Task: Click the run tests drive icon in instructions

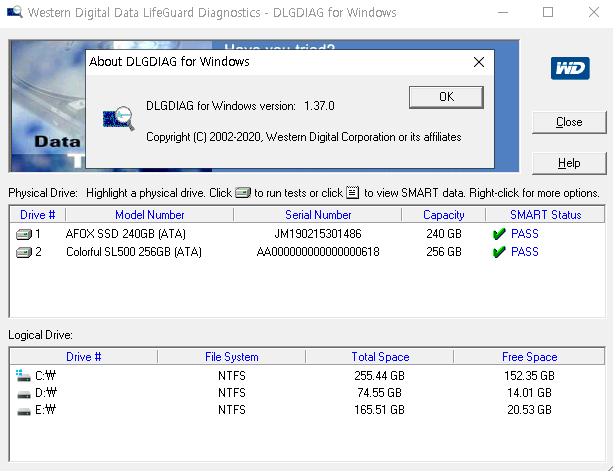Action: 243,193
